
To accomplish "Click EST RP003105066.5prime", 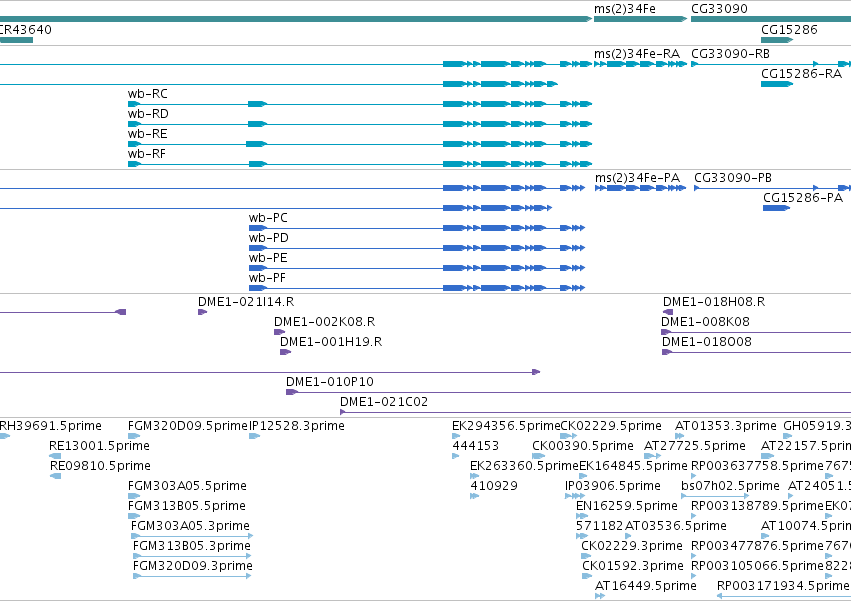I will [757, 566].
